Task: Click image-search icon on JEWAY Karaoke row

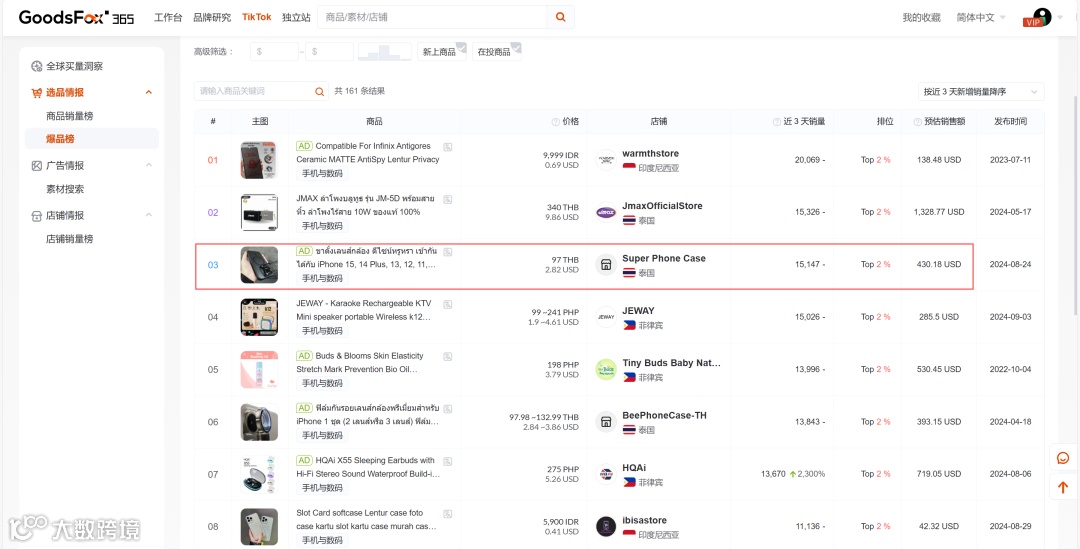Action: pyautogui.click(x=448, y=304)
